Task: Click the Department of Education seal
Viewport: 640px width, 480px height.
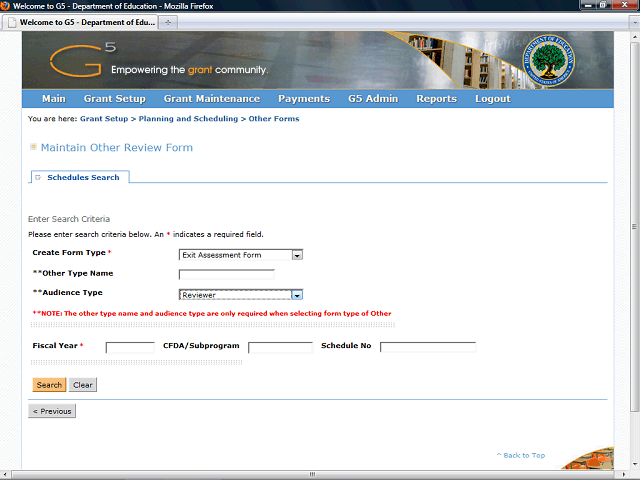Action: pos(549,60)
